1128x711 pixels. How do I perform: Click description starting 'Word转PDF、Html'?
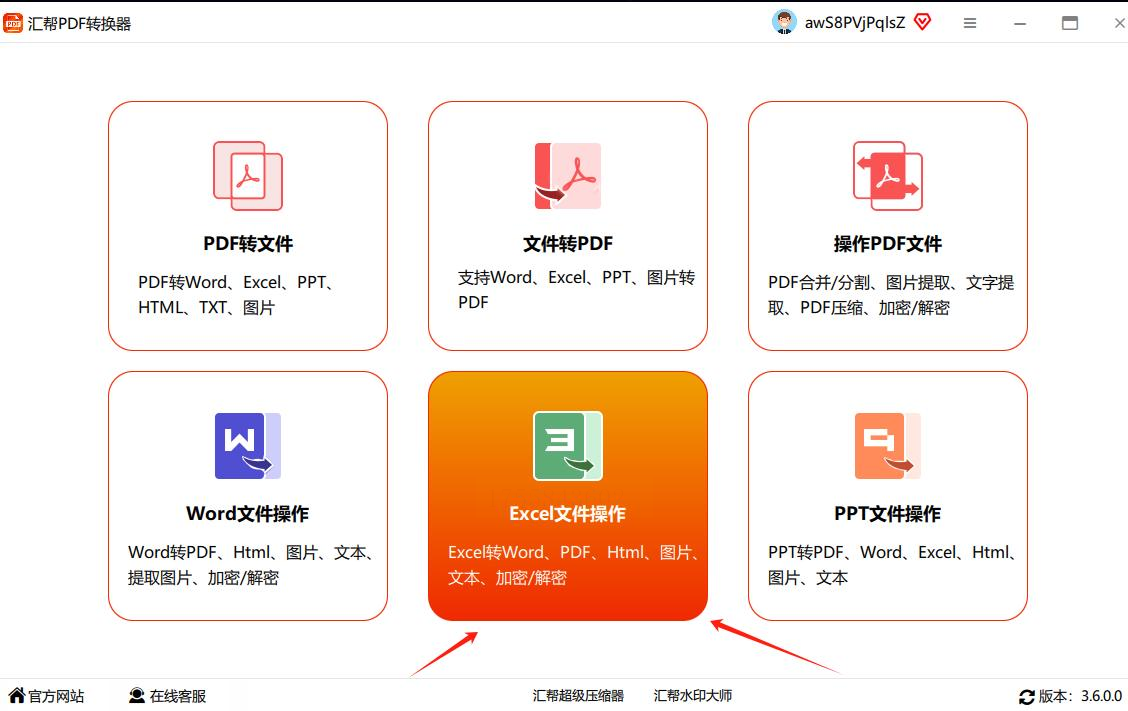(251, 565)
